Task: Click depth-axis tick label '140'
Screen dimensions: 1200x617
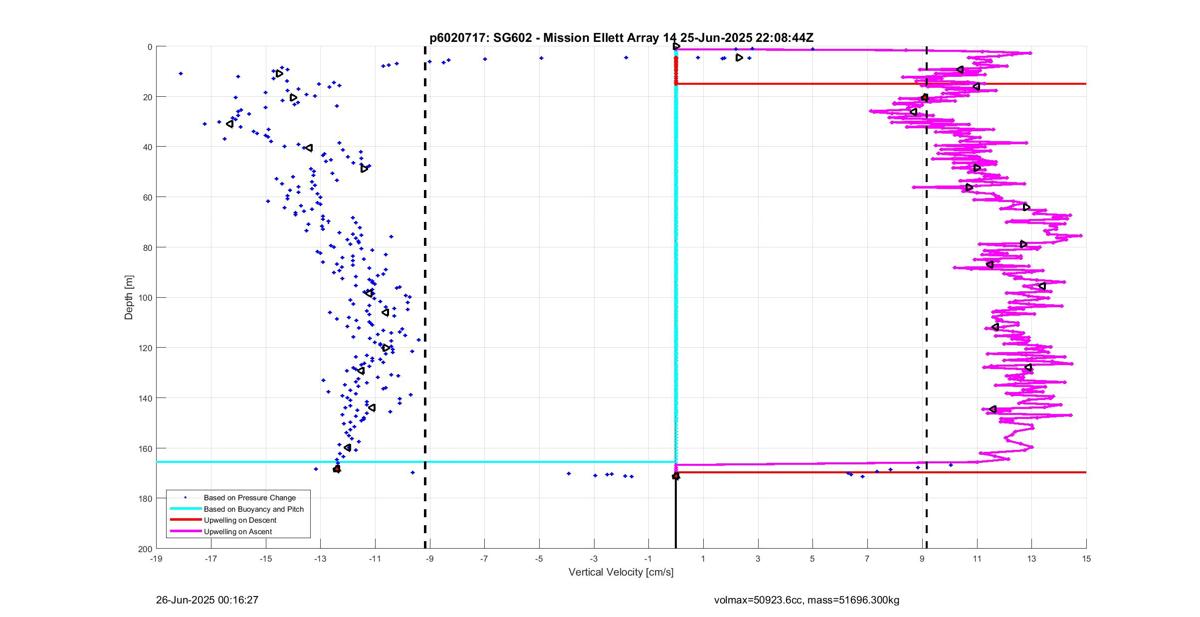Action: click(x=144, y=398)
